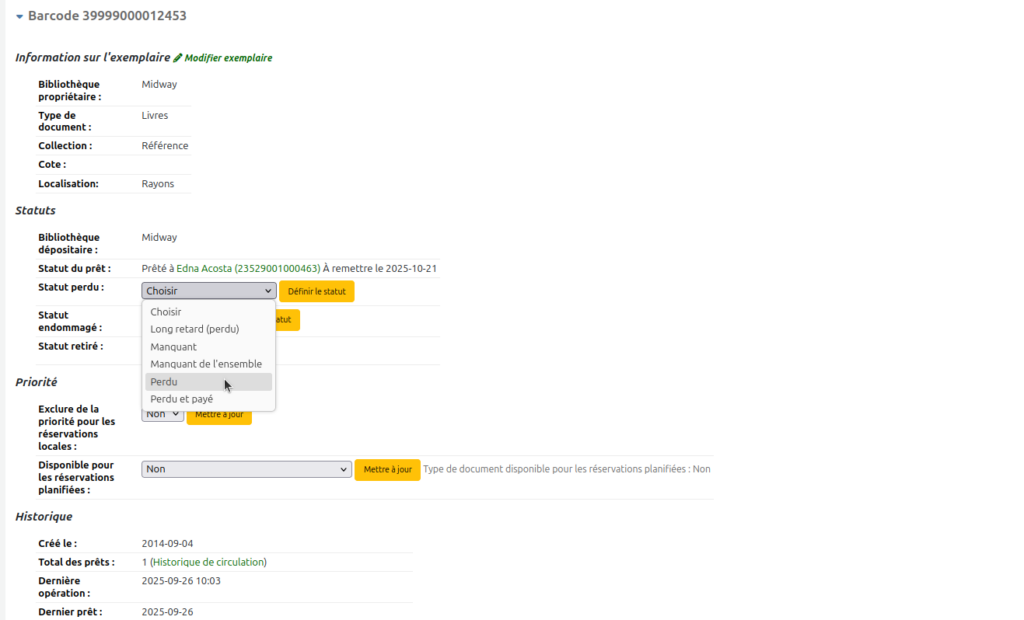This screenshot has width=1024, height=620.
Task: Click Mettre à jour for local holds priority
Action: (220, 415)
